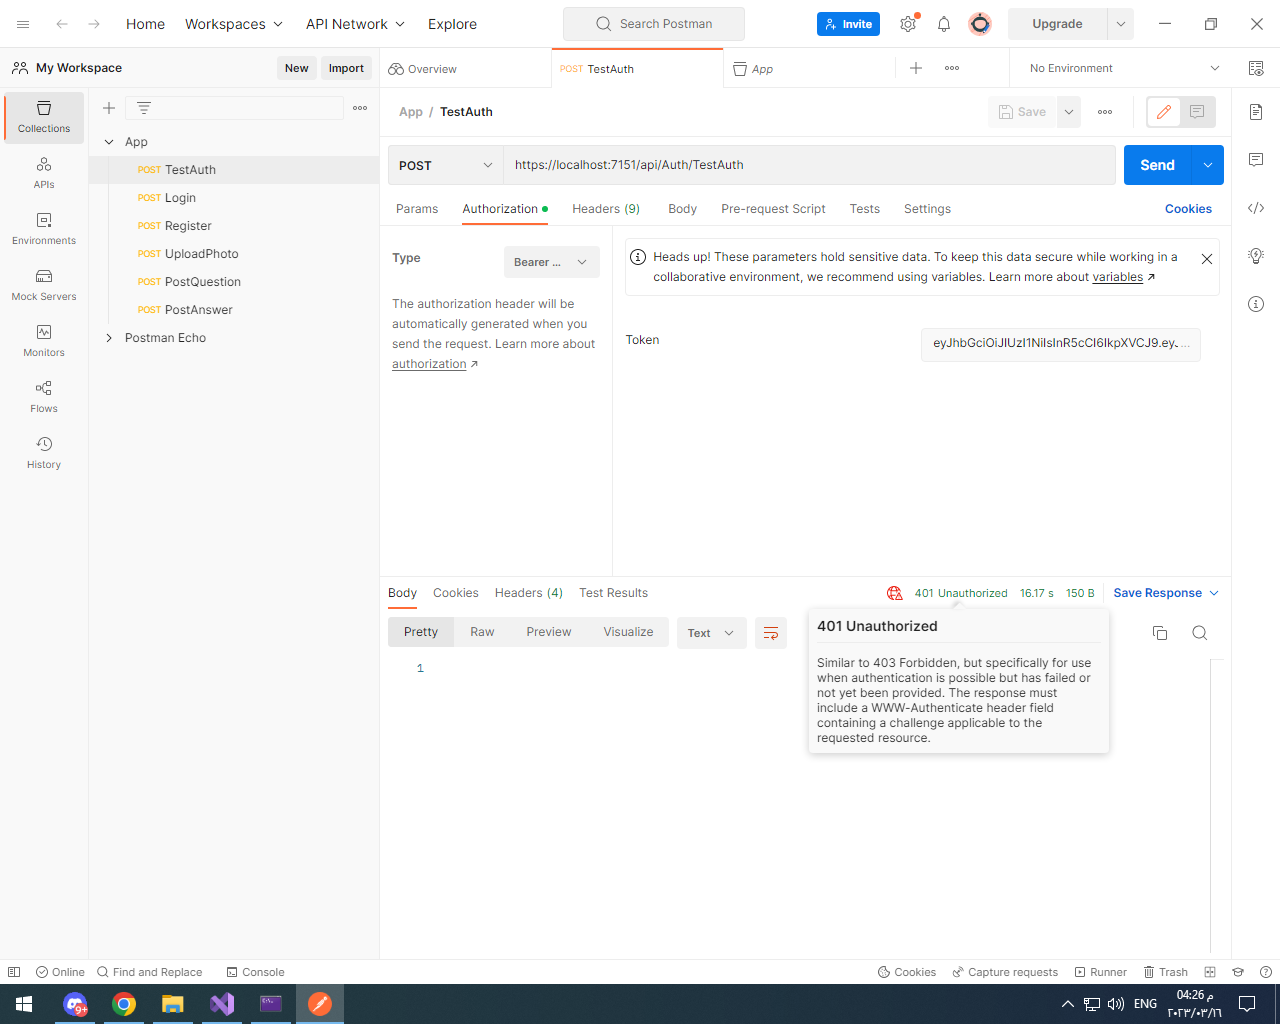Image resolution: width=1280 pixels, height=1024 pixels.
Task: Open the POST method dropdown
Action: coord(445,164)
